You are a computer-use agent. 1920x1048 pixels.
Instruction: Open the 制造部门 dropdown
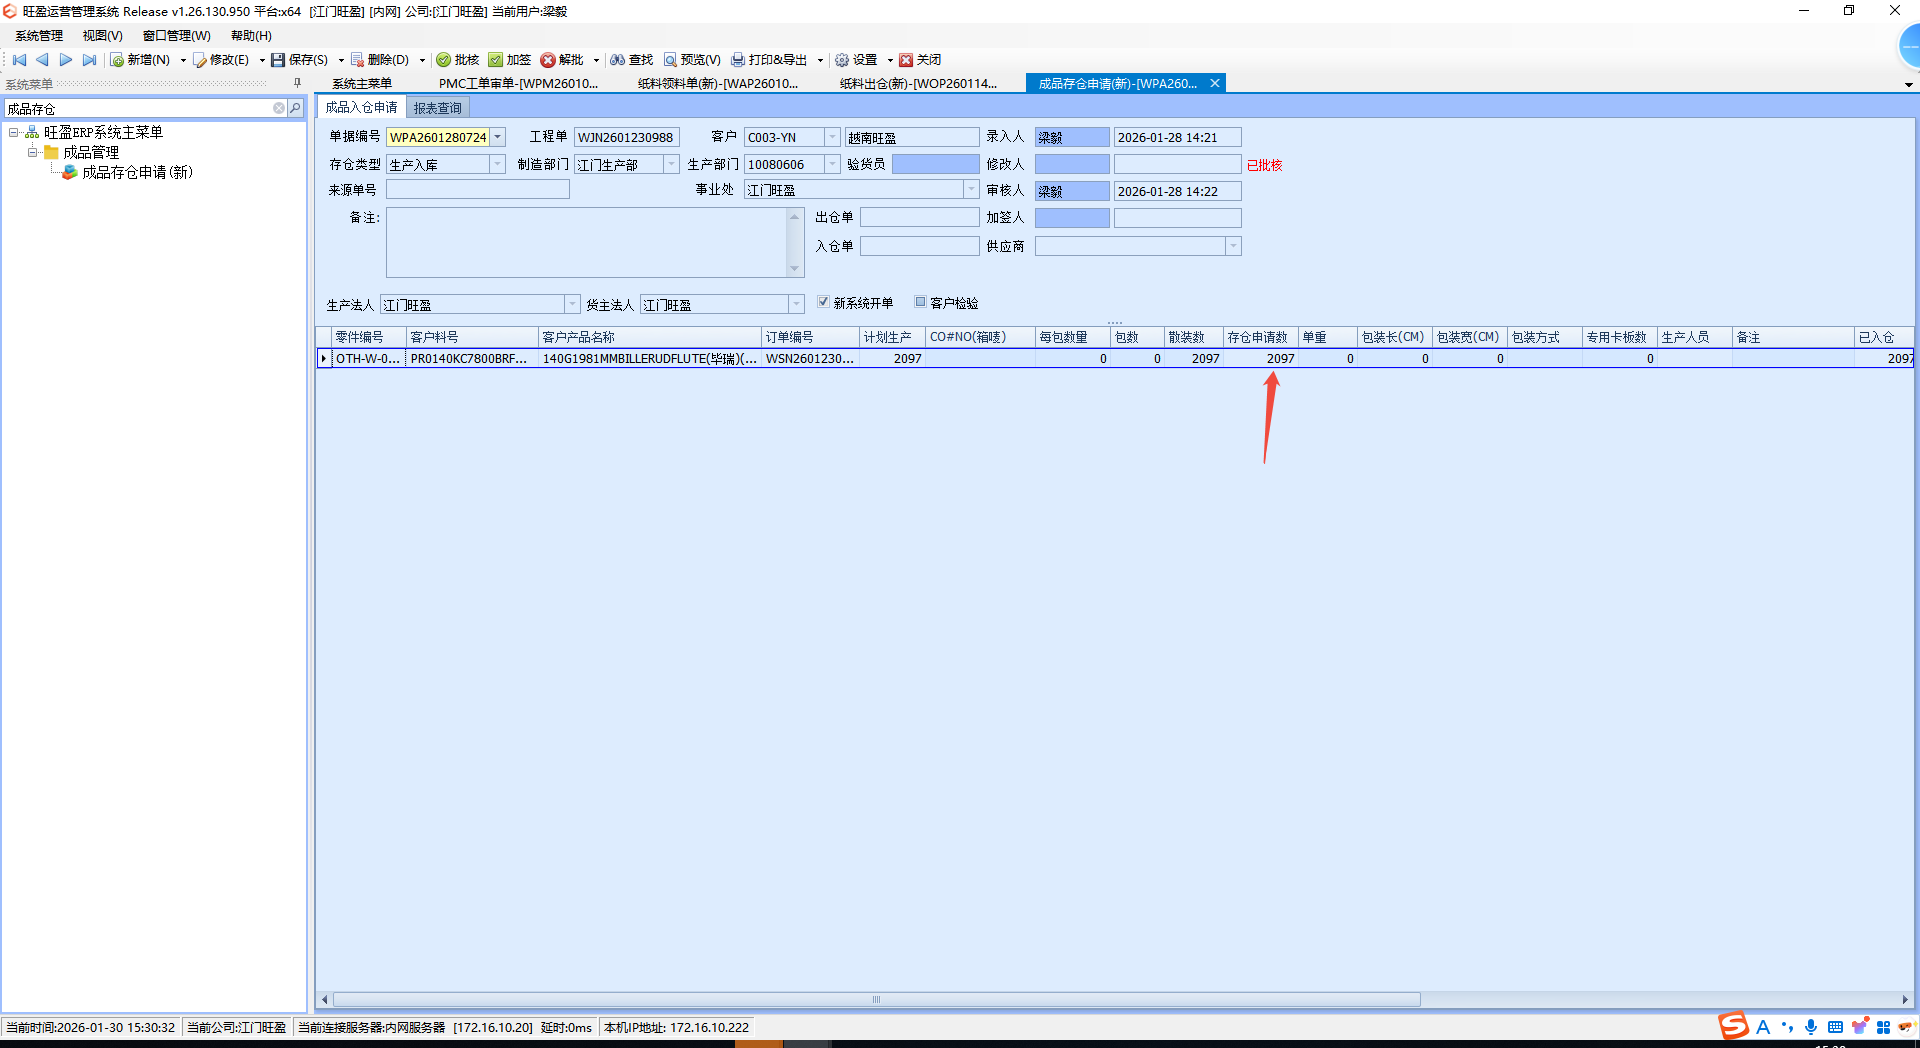[671, 164]
